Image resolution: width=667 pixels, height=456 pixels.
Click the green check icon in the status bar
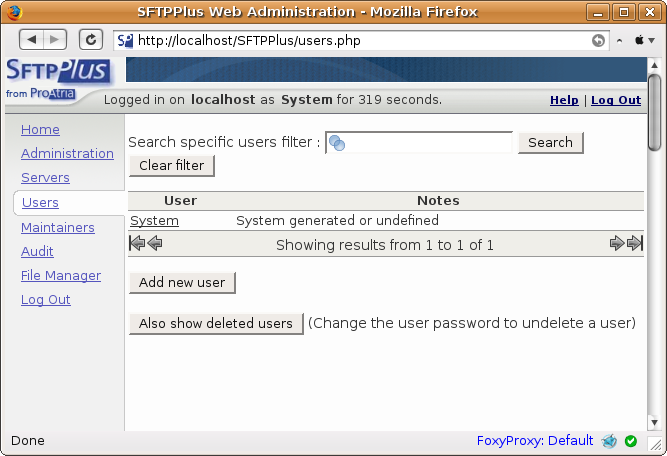point(631,441)
